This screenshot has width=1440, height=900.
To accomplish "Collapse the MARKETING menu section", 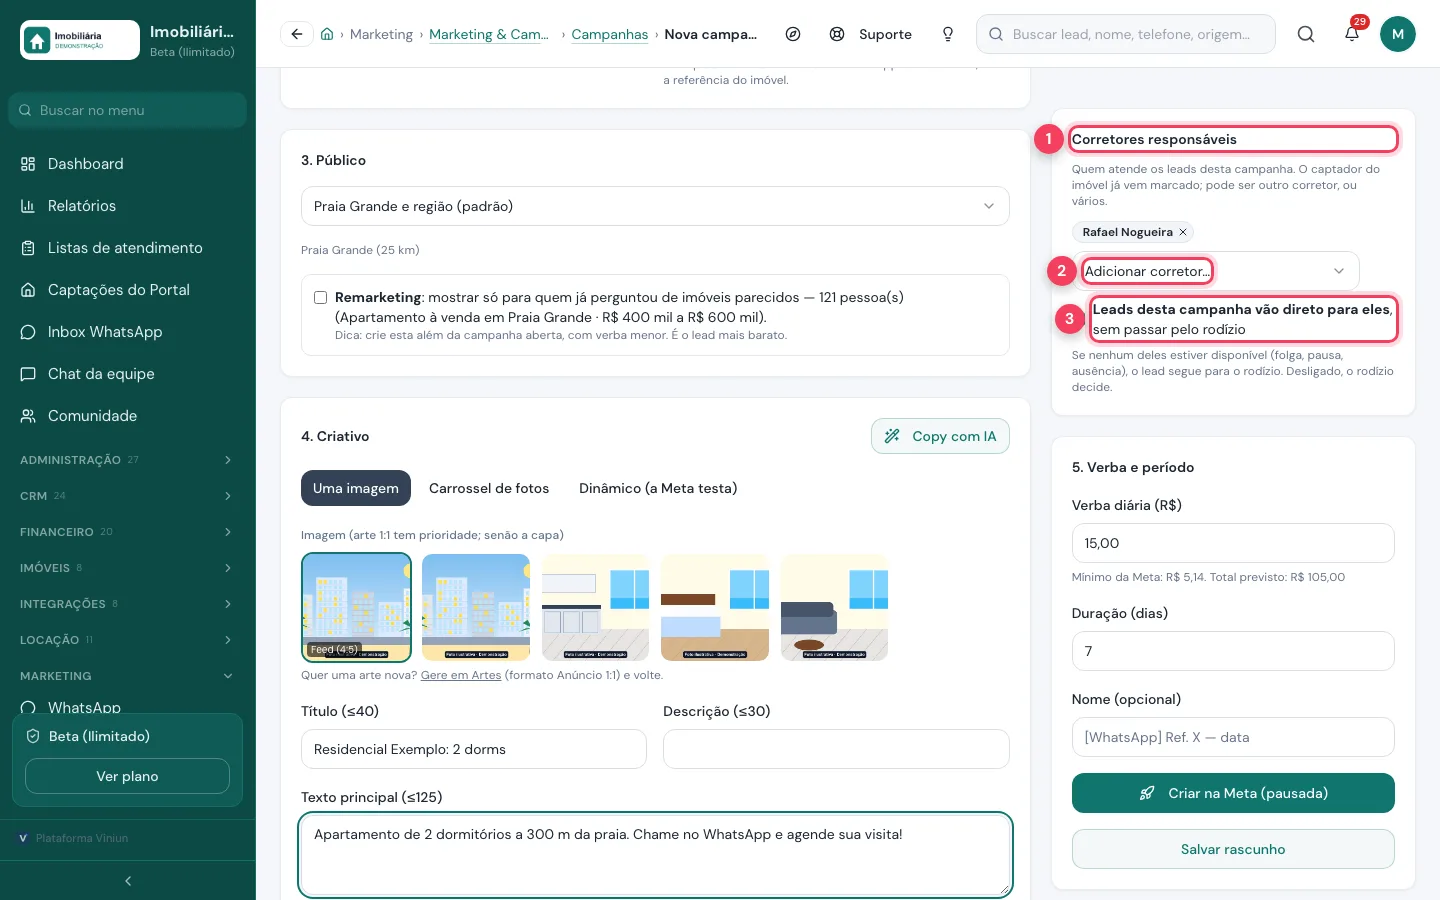I will pyautogui.click(x=128, y=676).
